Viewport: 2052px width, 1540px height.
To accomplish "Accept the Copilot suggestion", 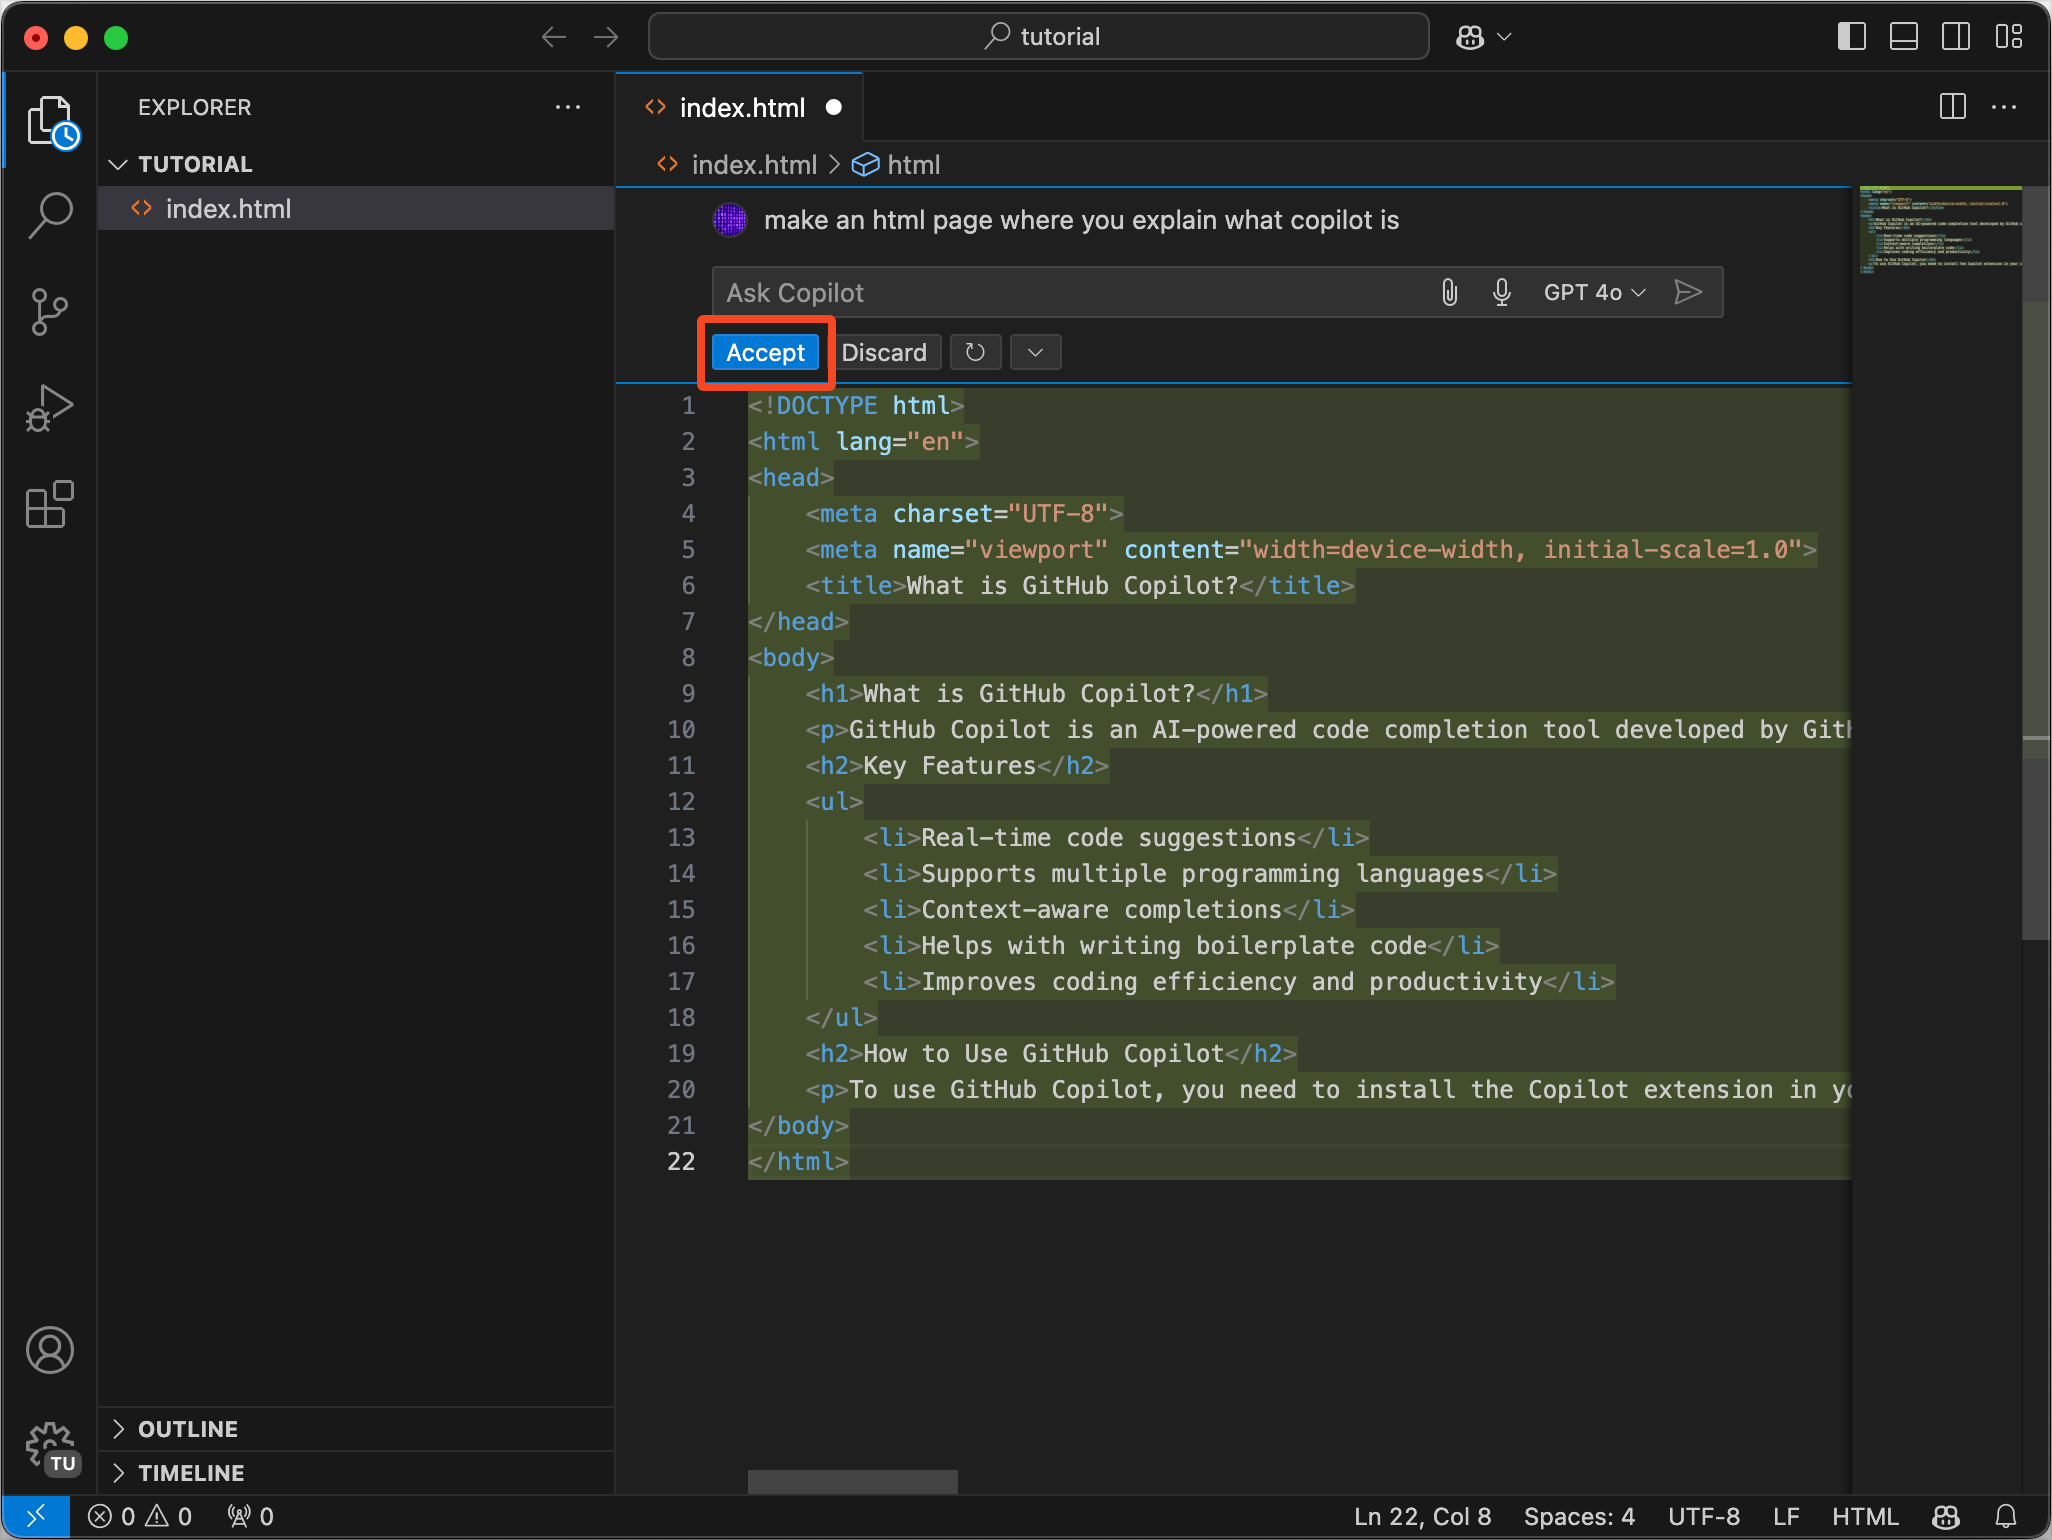I will 765,352.
